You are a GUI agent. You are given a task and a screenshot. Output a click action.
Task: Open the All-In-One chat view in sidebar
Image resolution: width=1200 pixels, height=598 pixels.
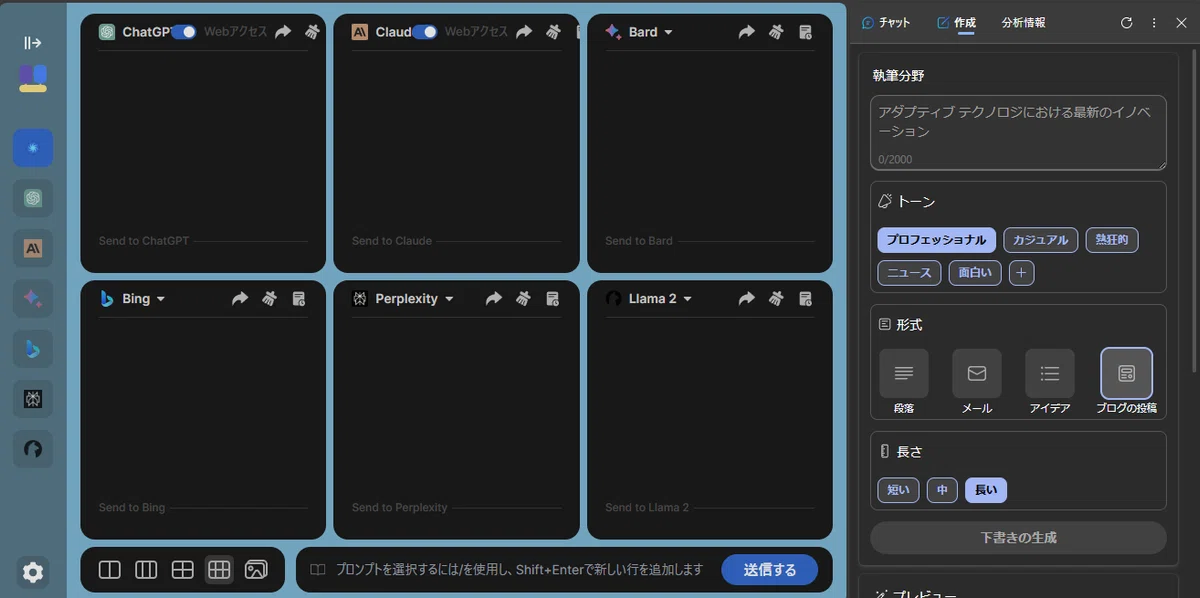click(x=33, y=148)
